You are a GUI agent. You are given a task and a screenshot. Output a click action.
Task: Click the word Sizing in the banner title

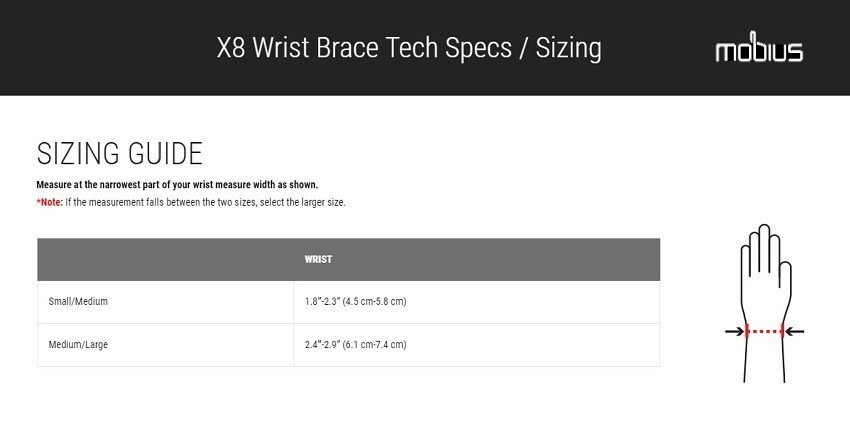567,48
